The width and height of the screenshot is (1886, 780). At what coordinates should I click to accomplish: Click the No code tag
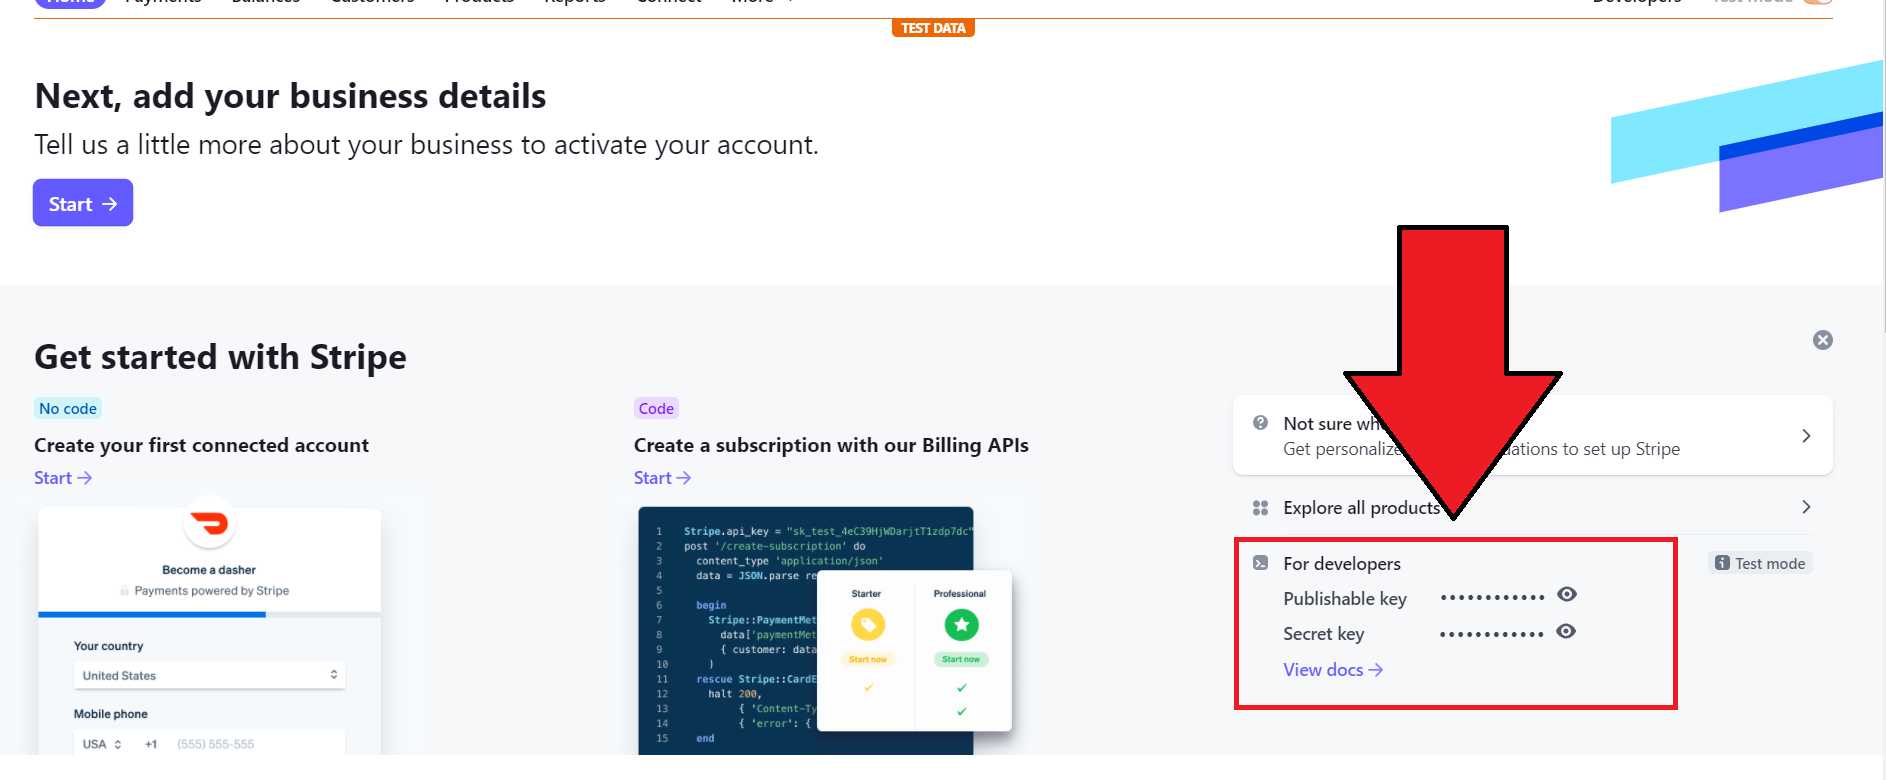click(68, 408)
